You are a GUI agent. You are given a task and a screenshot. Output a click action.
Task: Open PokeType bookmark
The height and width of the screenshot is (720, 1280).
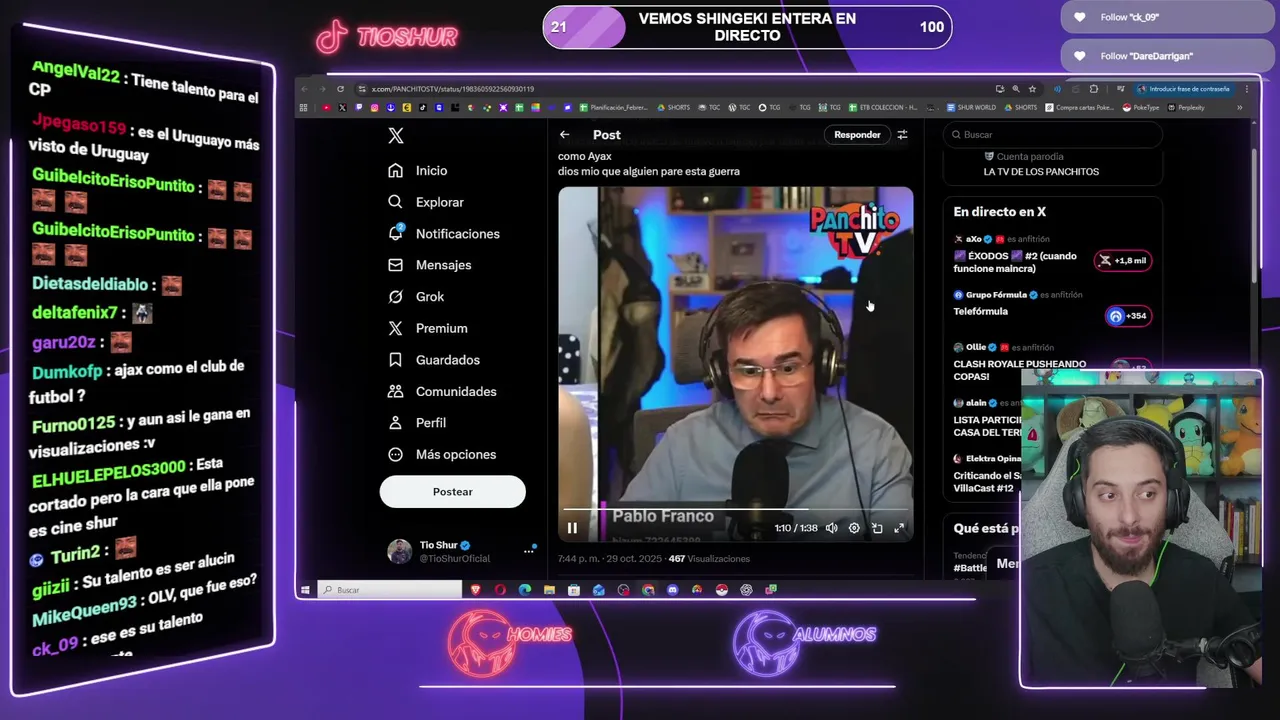1140,108
